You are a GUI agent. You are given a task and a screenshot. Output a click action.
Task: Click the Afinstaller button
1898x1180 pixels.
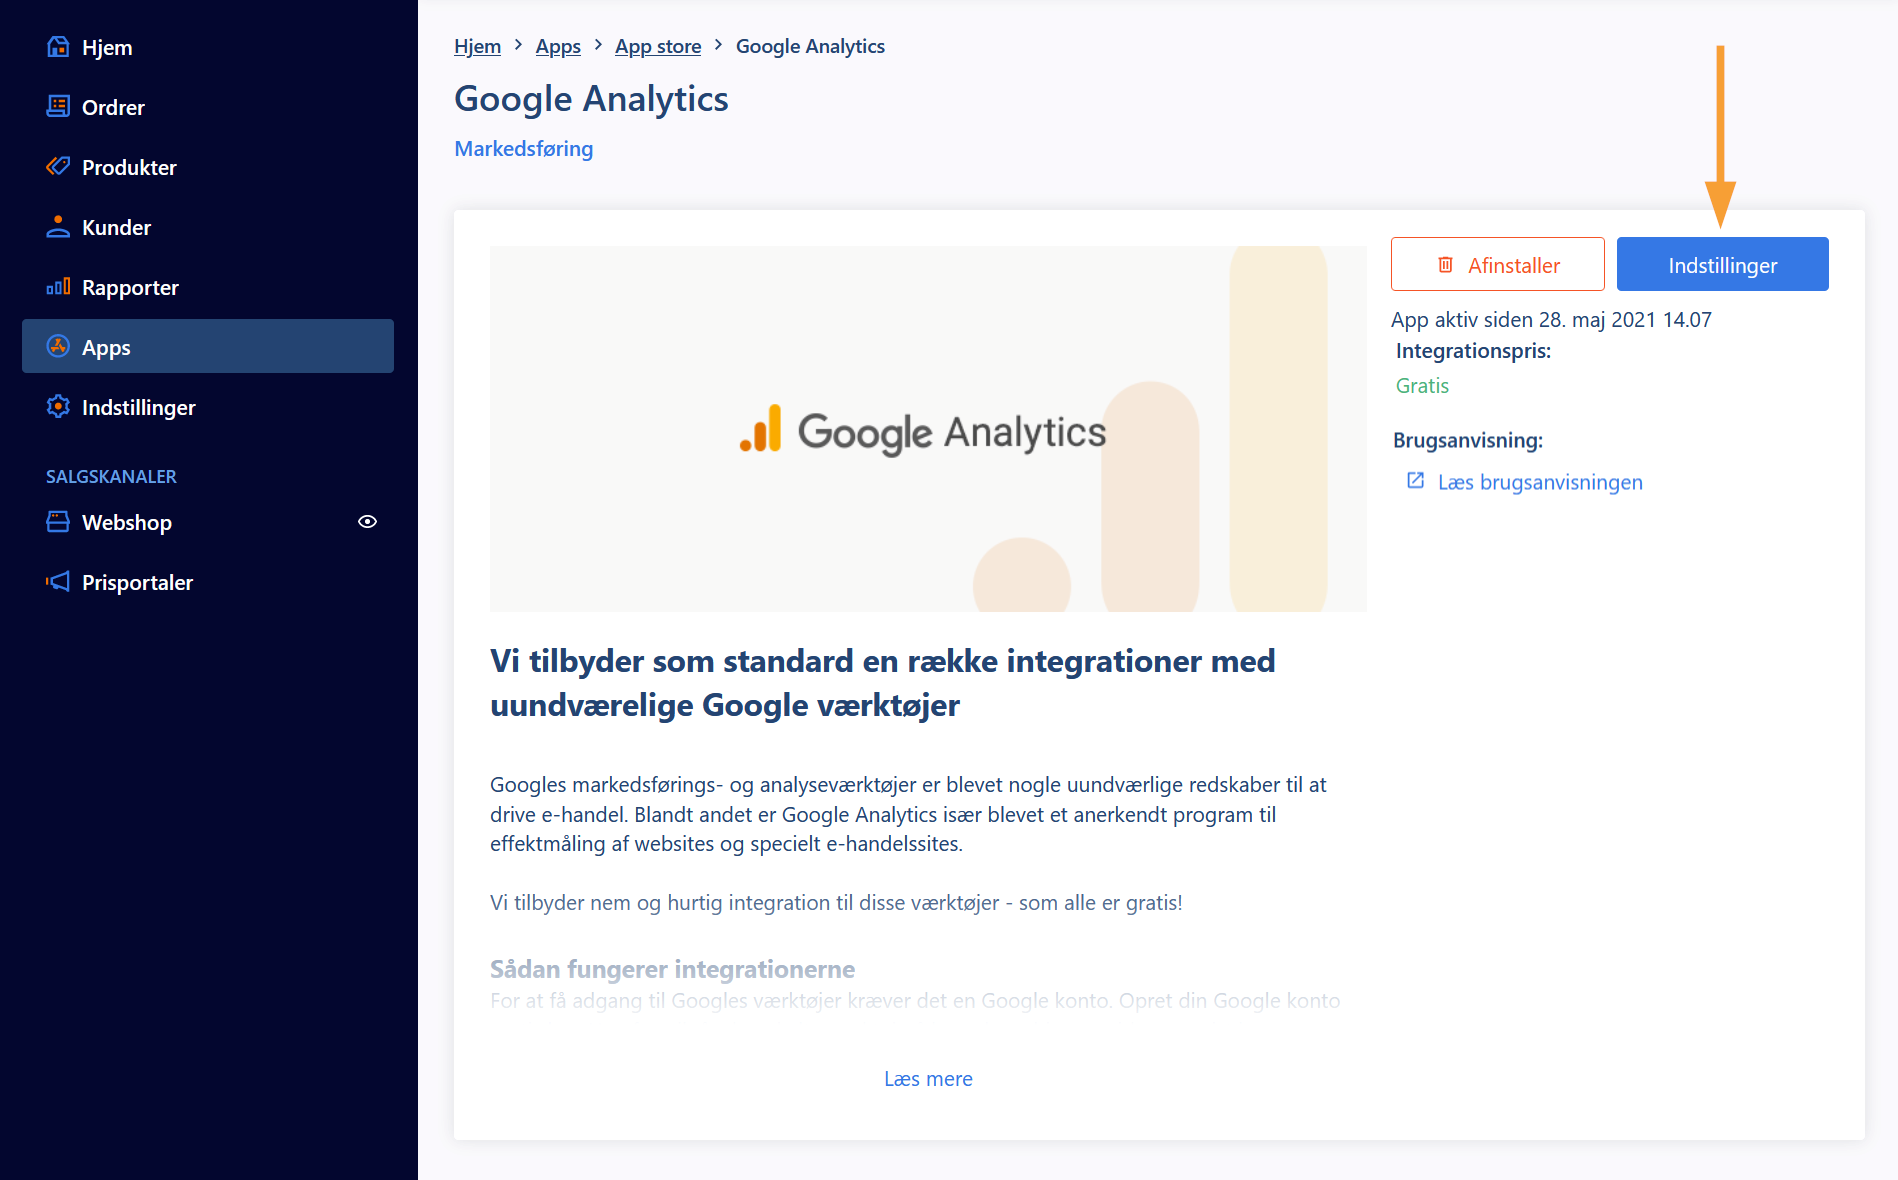[1498, 264]
